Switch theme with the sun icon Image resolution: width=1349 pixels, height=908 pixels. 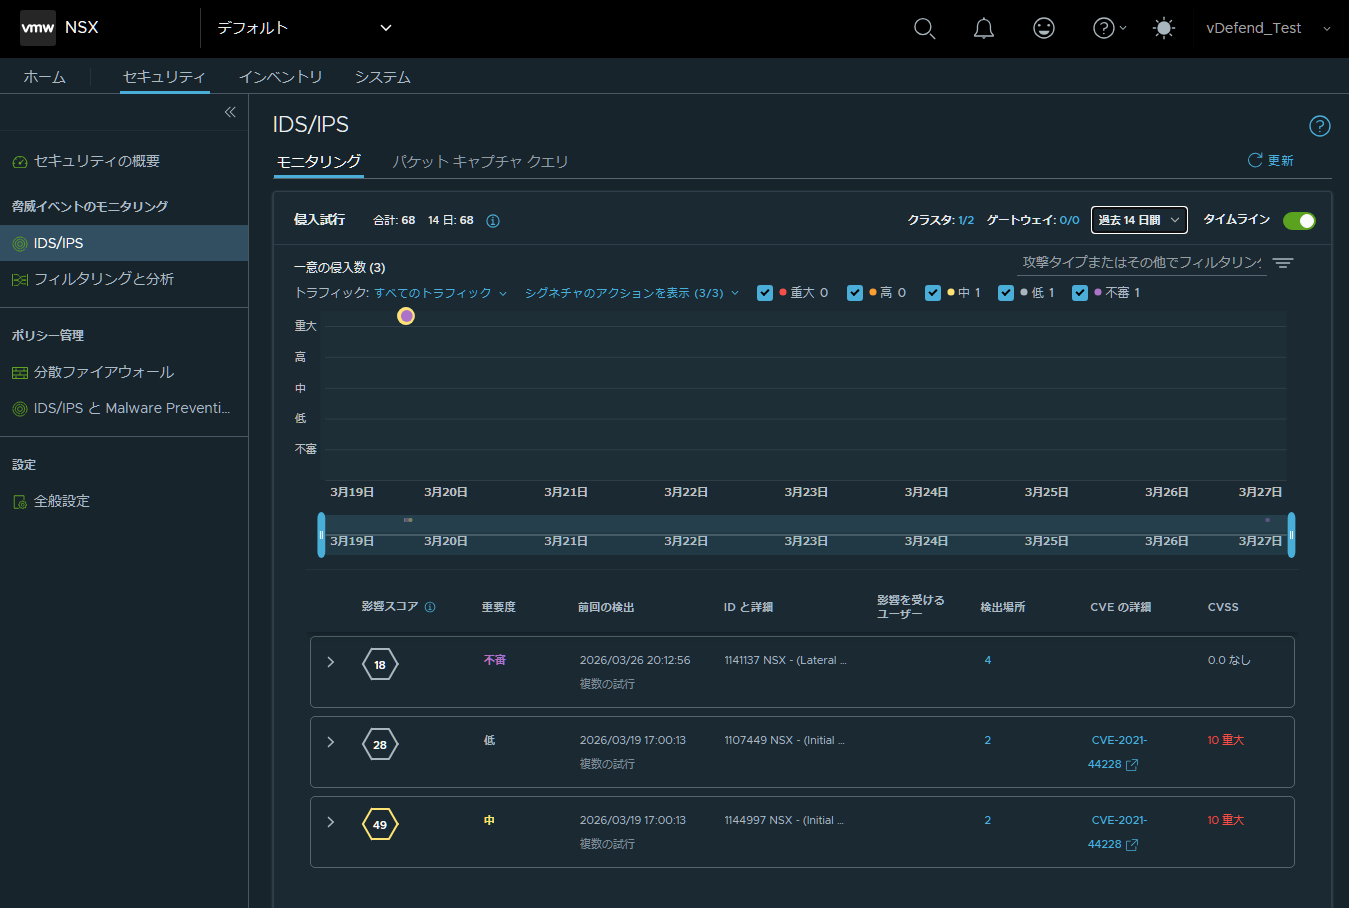pyautogui.click(x=1164, y=28)
